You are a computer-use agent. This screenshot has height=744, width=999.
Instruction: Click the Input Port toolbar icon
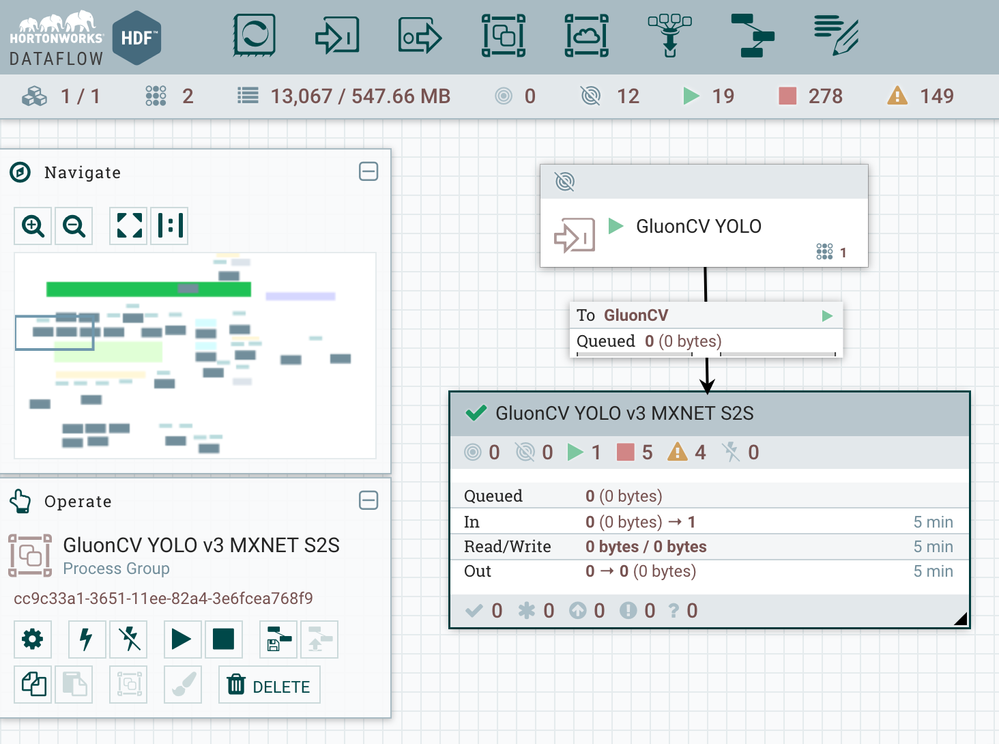337,36
